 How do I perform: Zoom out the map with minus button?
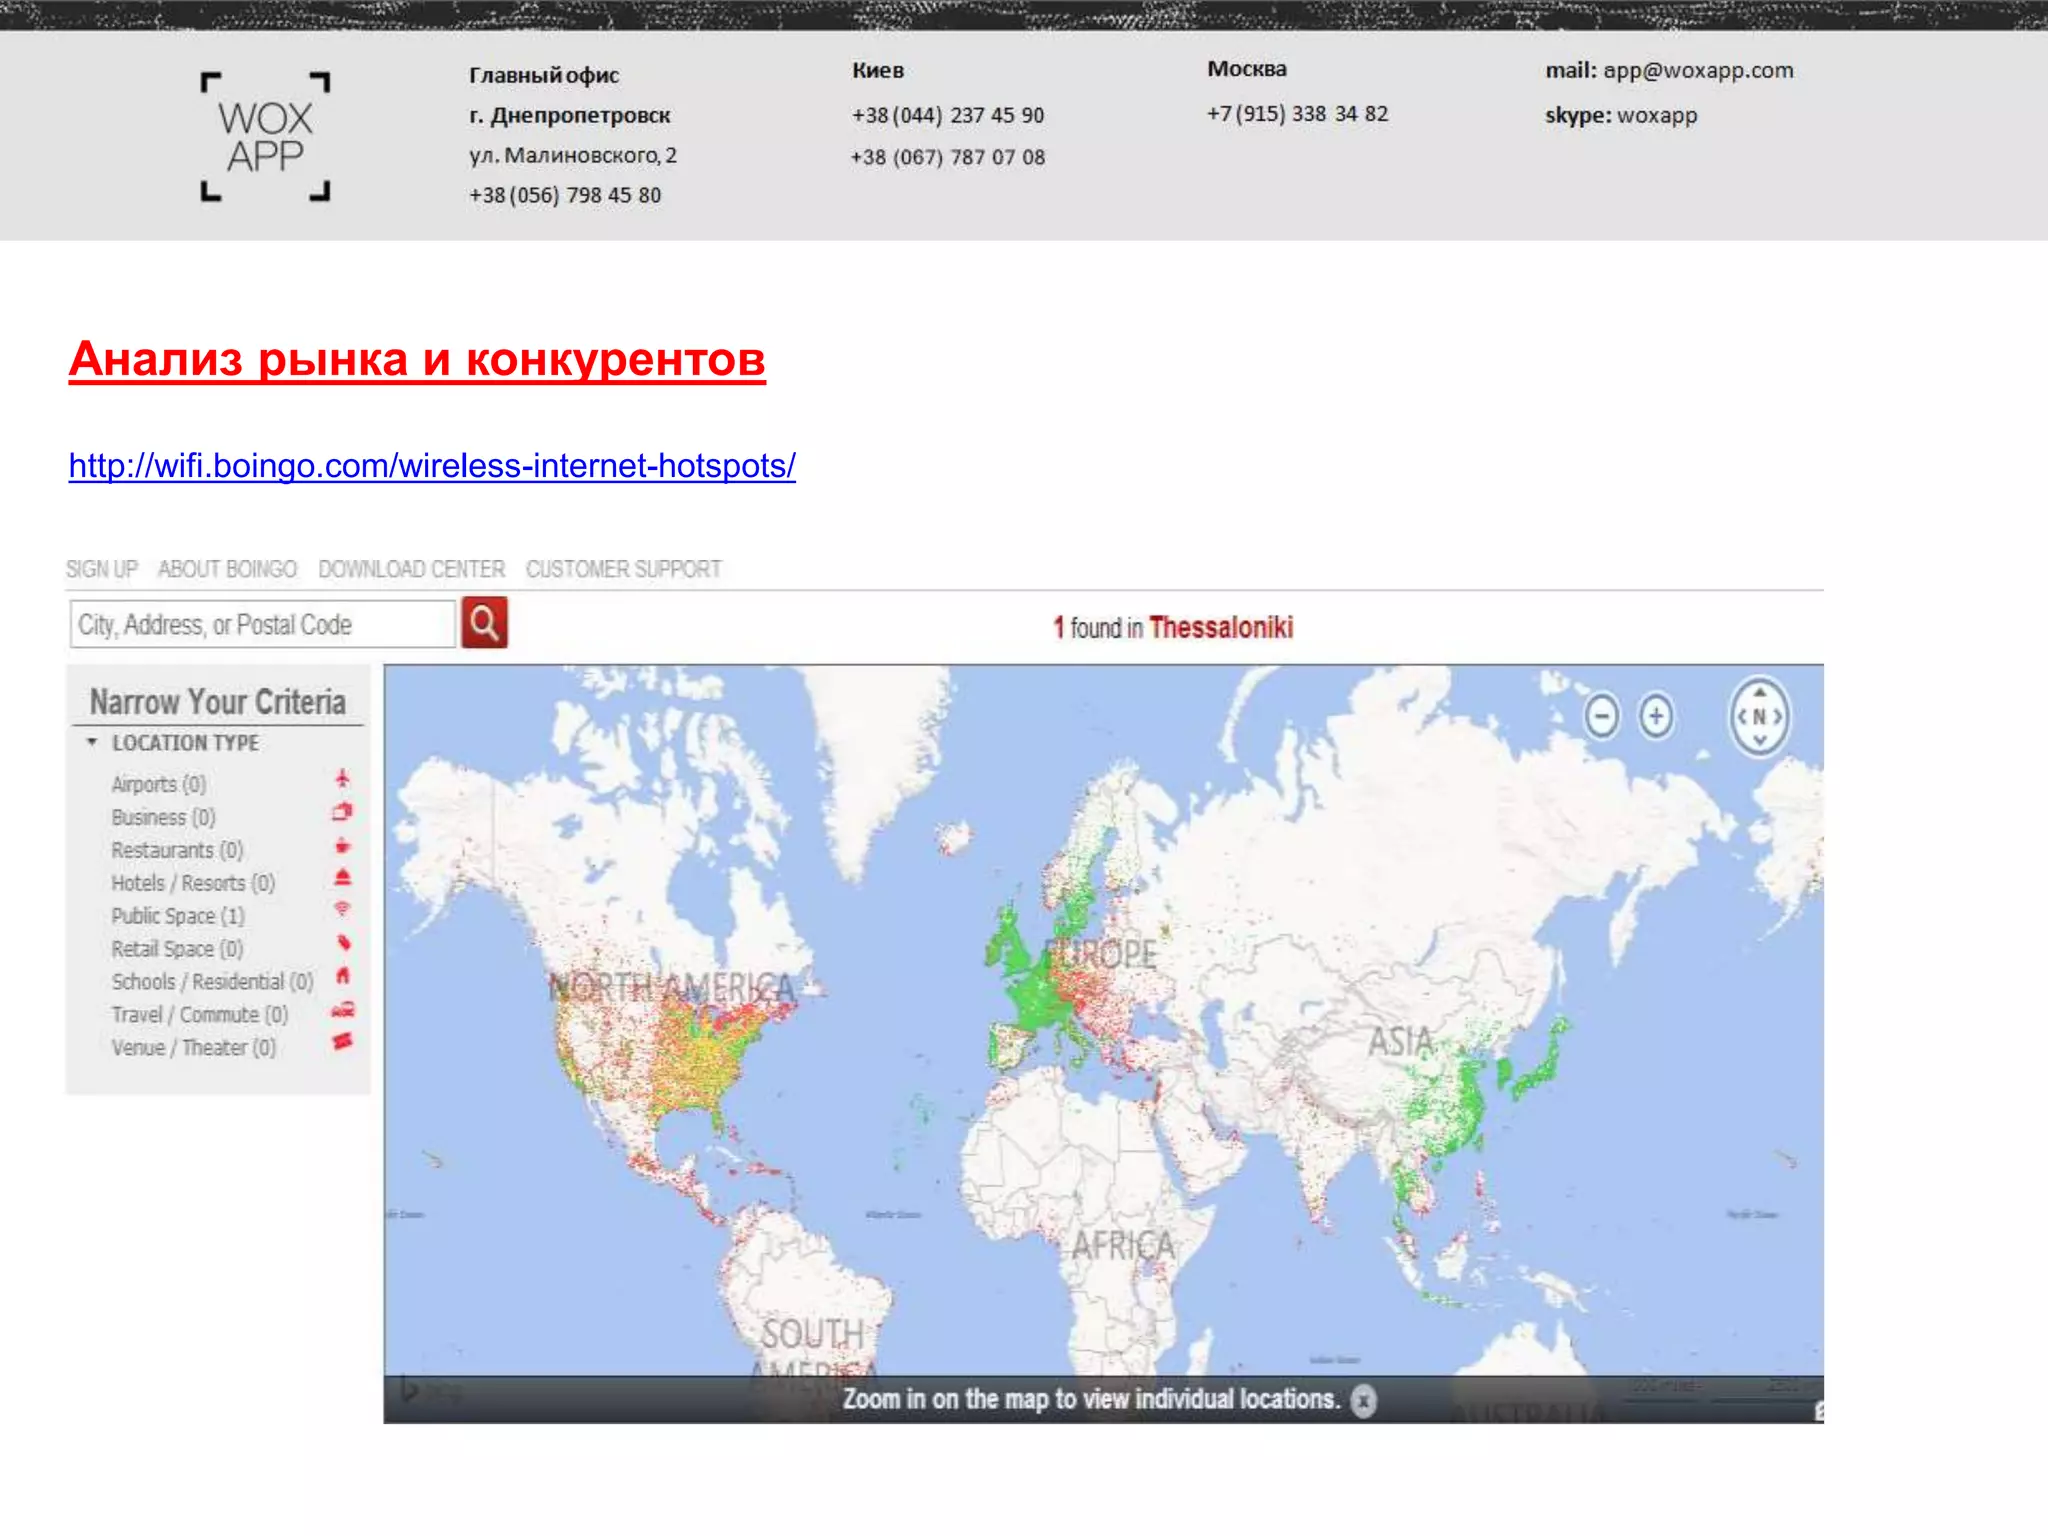pos(1602,716)
